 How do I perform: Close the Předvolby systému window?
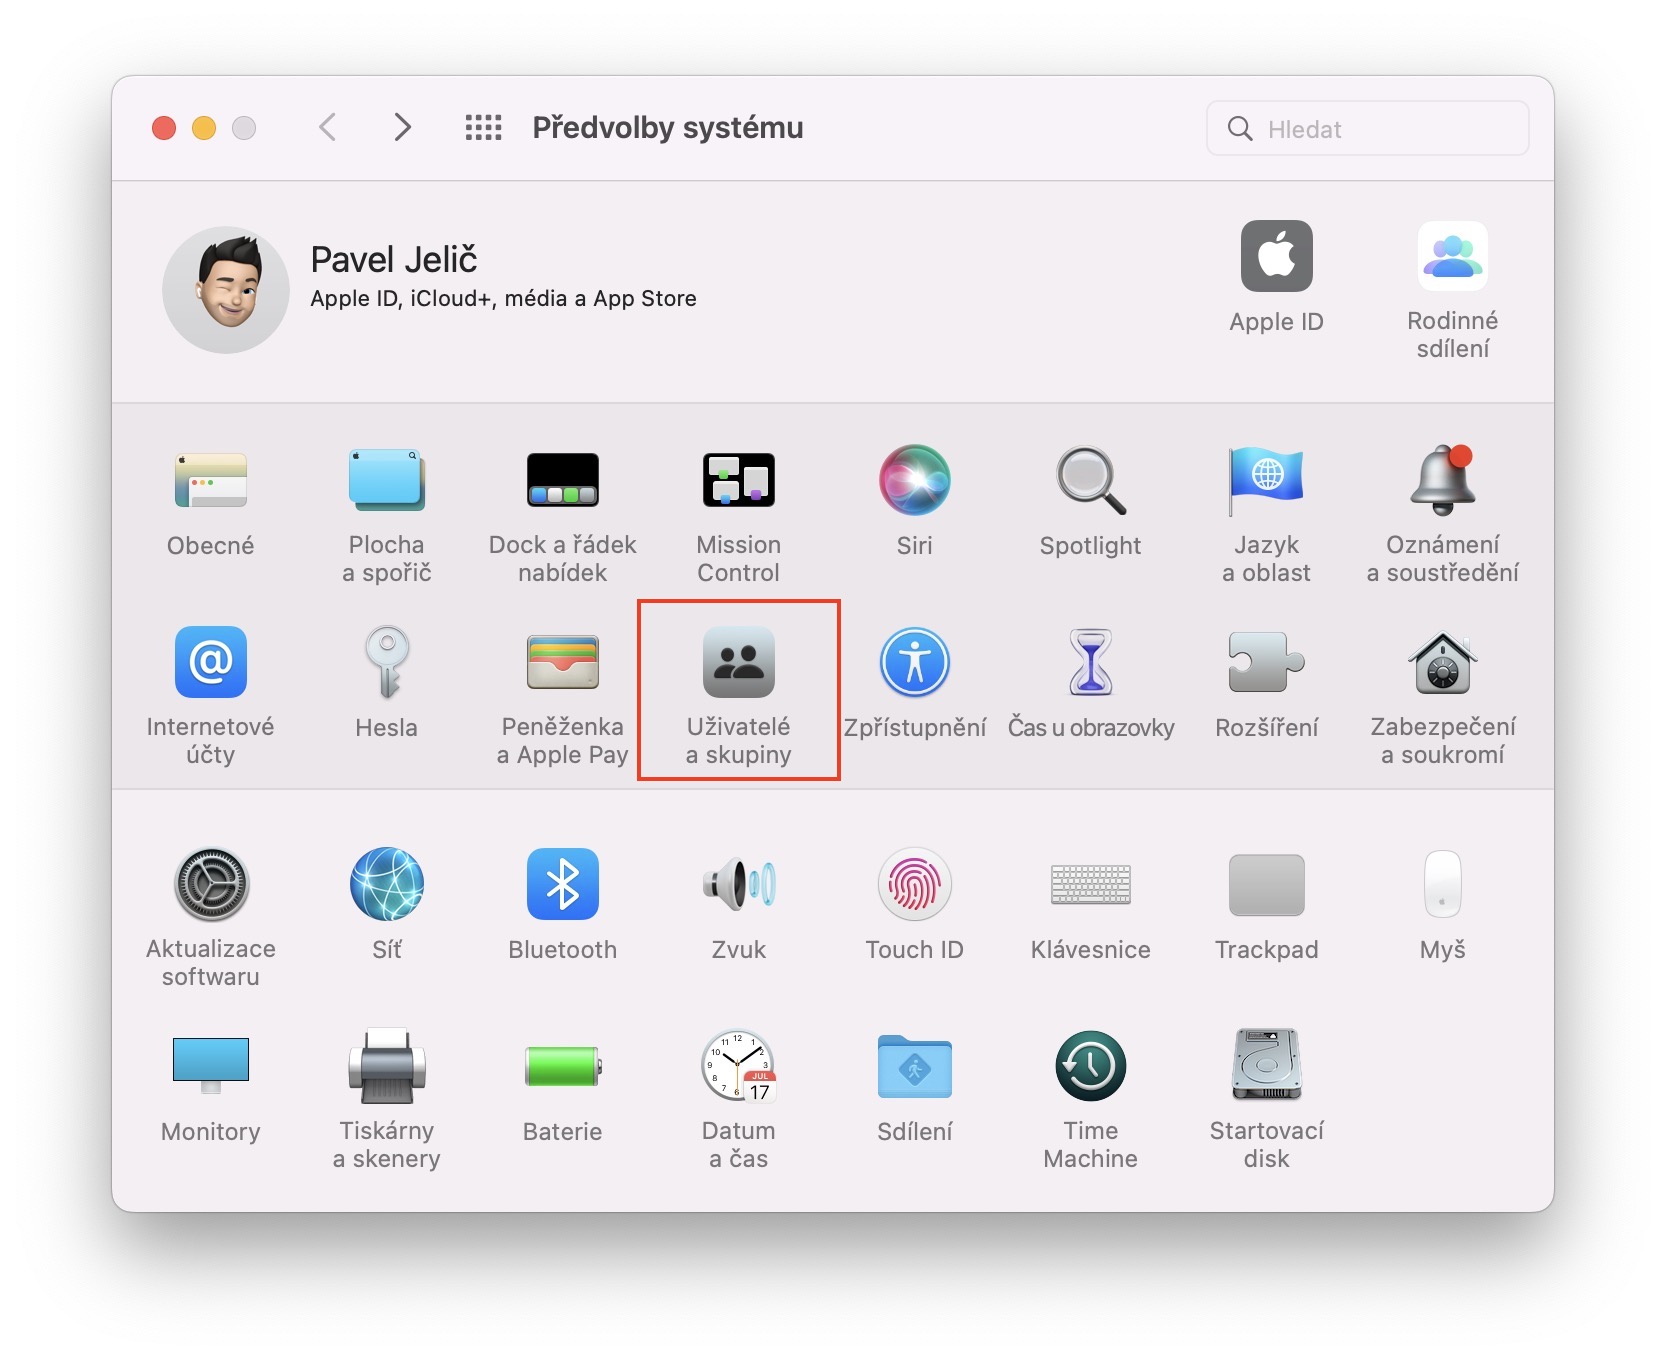(164, 128)
